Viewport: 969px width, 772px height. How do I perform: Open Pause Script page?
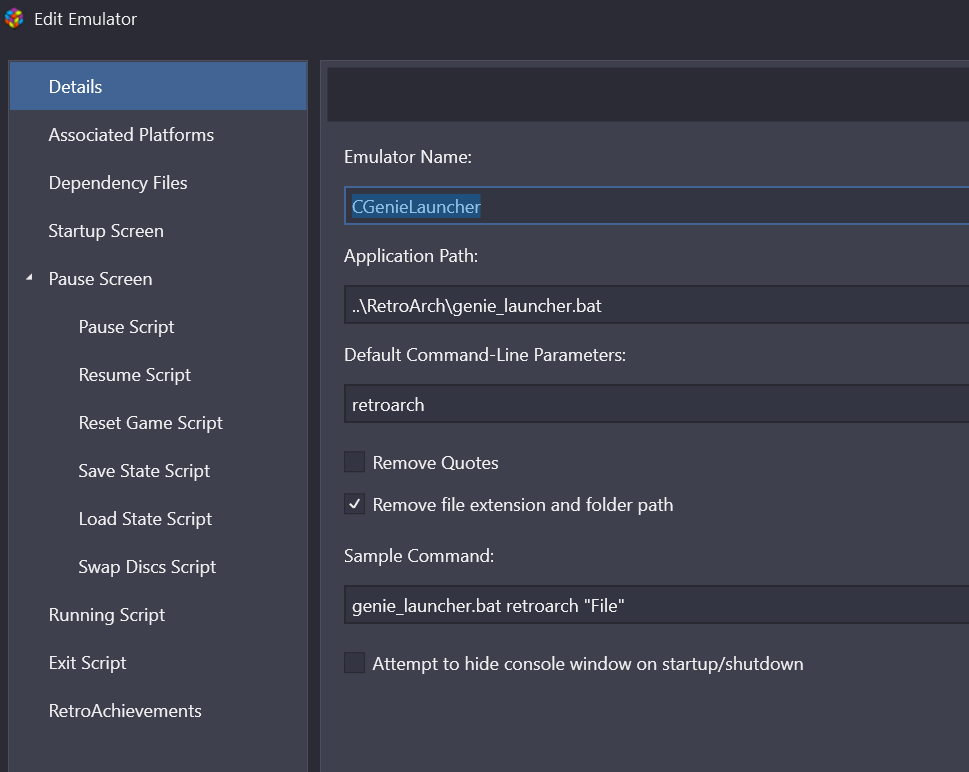click(x=158, y=327)
